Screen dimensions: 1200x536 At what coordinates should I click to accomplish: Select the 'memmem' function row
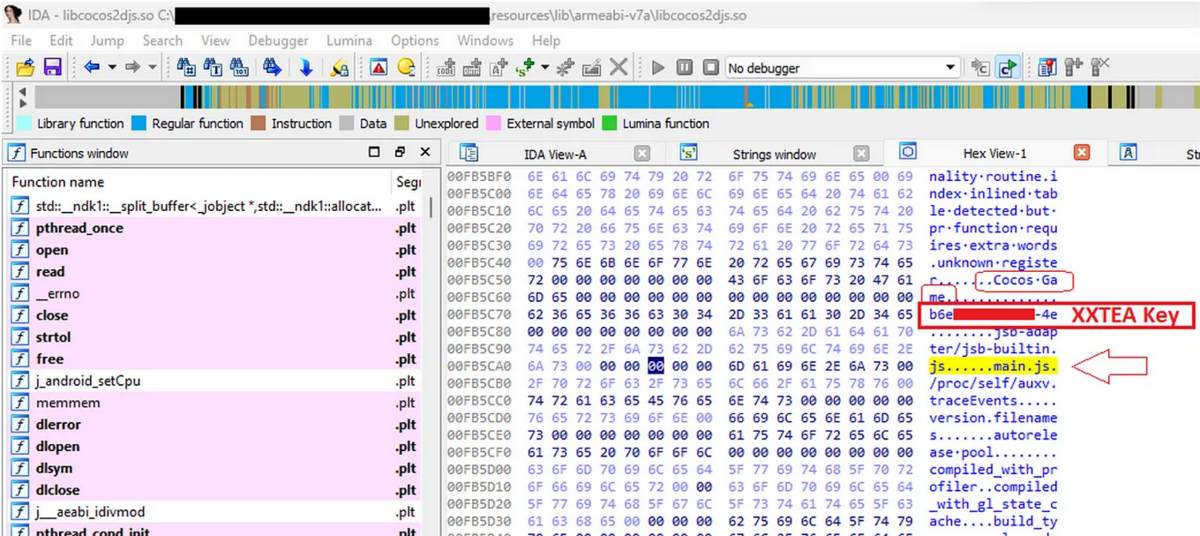[215, 402]
